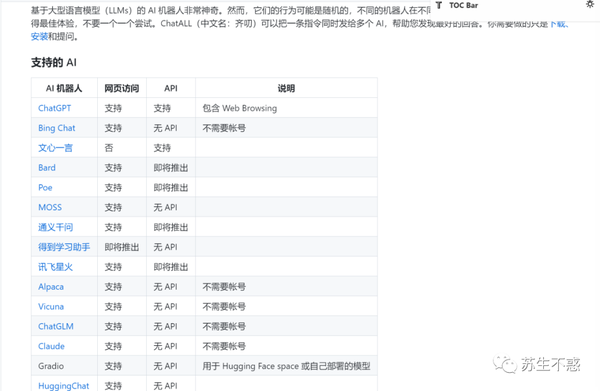Open the 通义千问 link
Viewport: 600px width, 391px height.
(x=55, y=227)
